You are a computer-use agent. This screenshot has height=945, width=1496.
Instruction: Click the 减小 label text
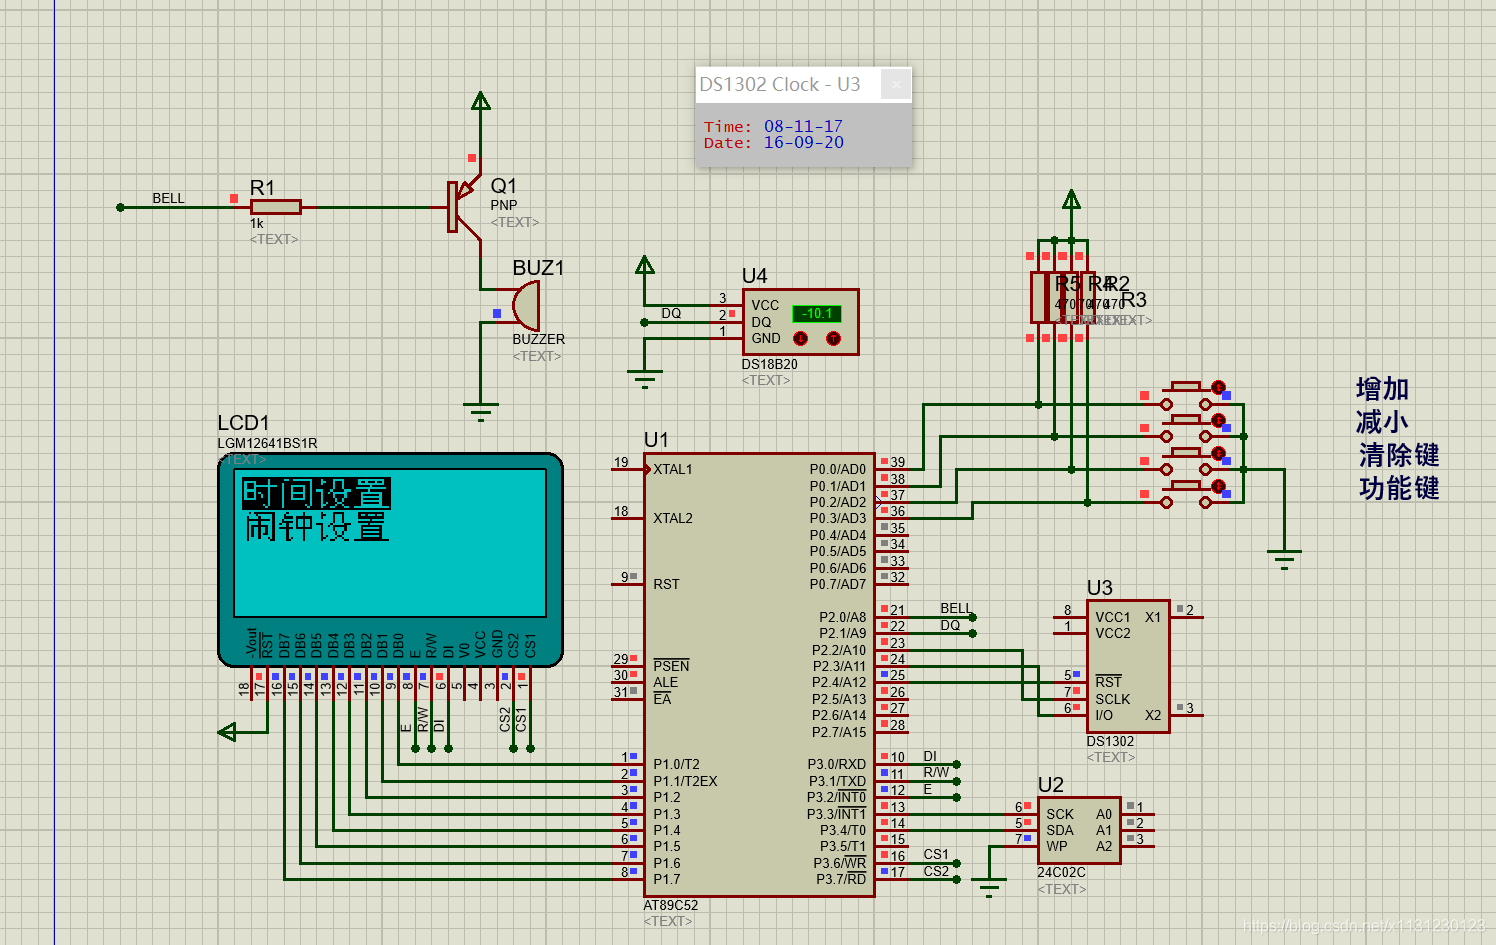pos(1382,422)
